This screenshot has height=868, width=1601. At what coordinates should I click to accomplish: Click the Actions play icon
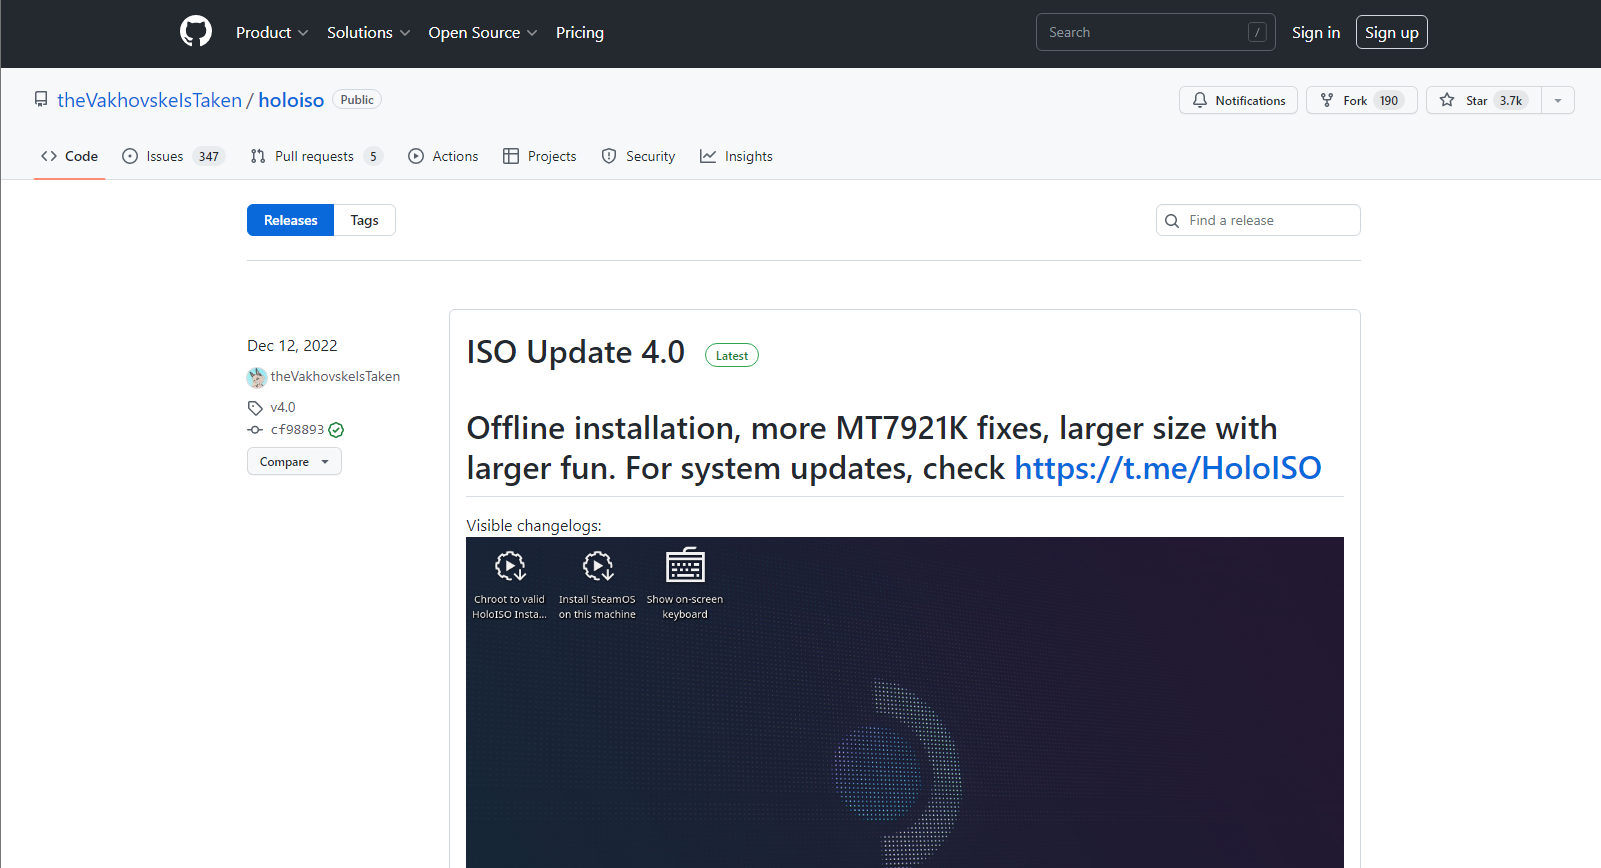pyautogui.click(x=416, y=156)
